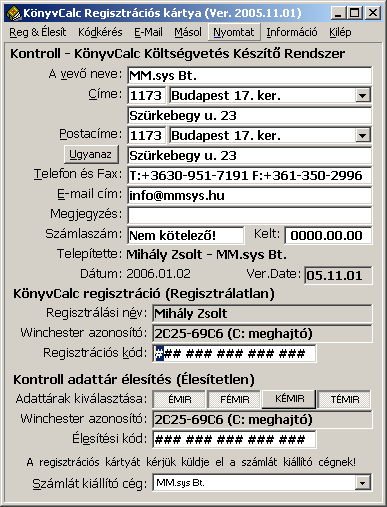This screenshot has width=387, height=507.
Task: Click the Regisztrálási név field
Action: pyautogui.click(x=262, y=313)
